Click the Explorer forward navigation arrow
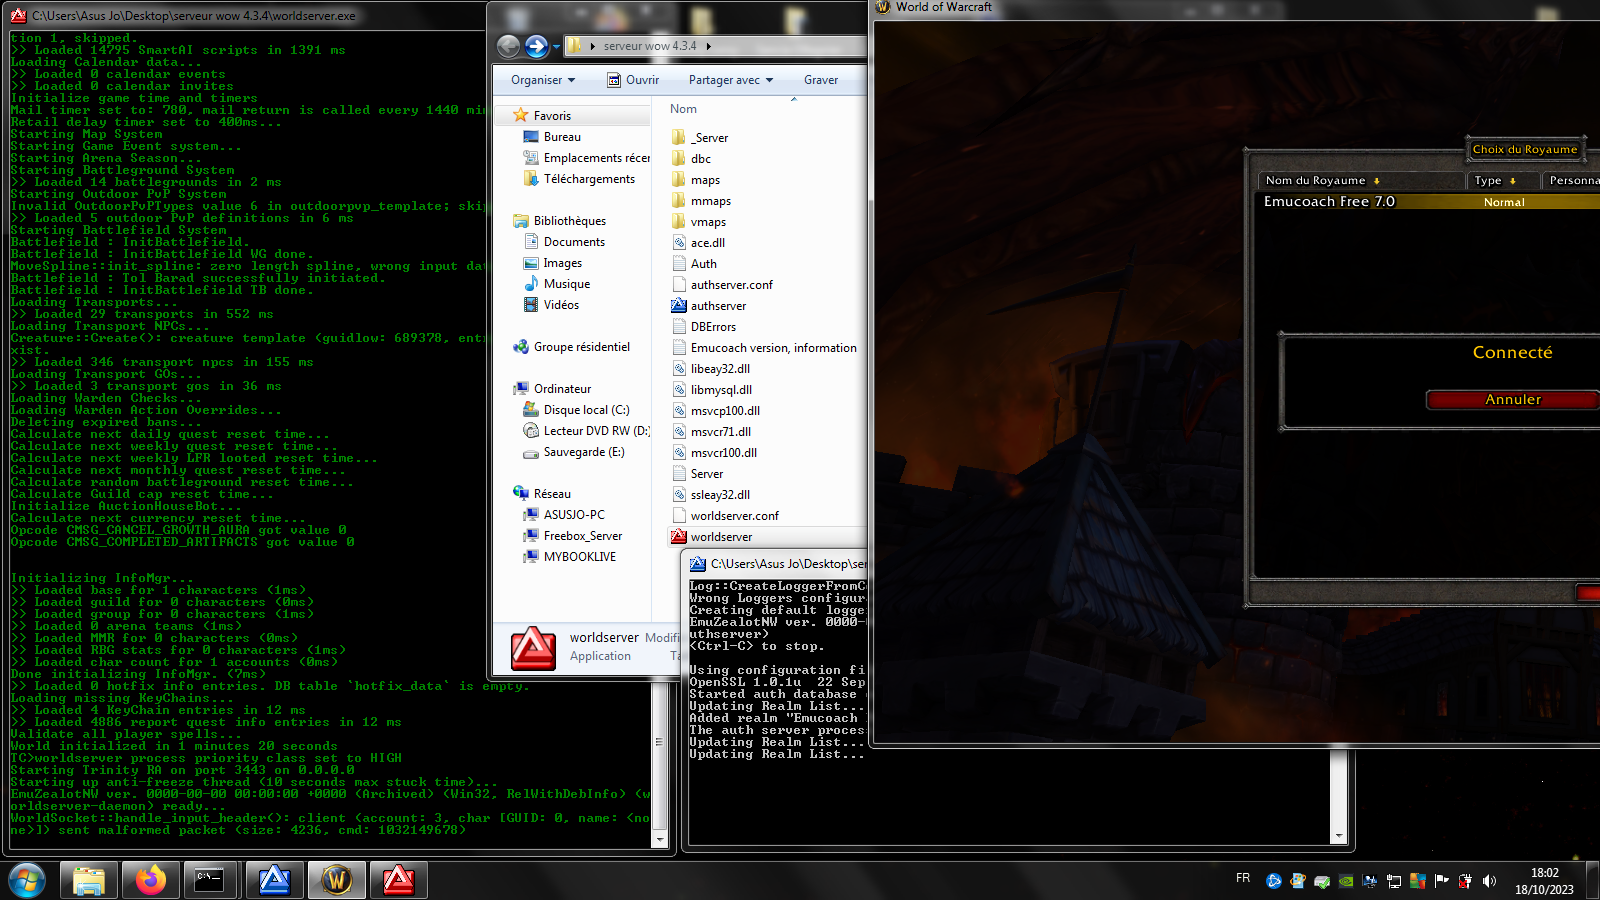1600x900 pixels. click(536, 46)
